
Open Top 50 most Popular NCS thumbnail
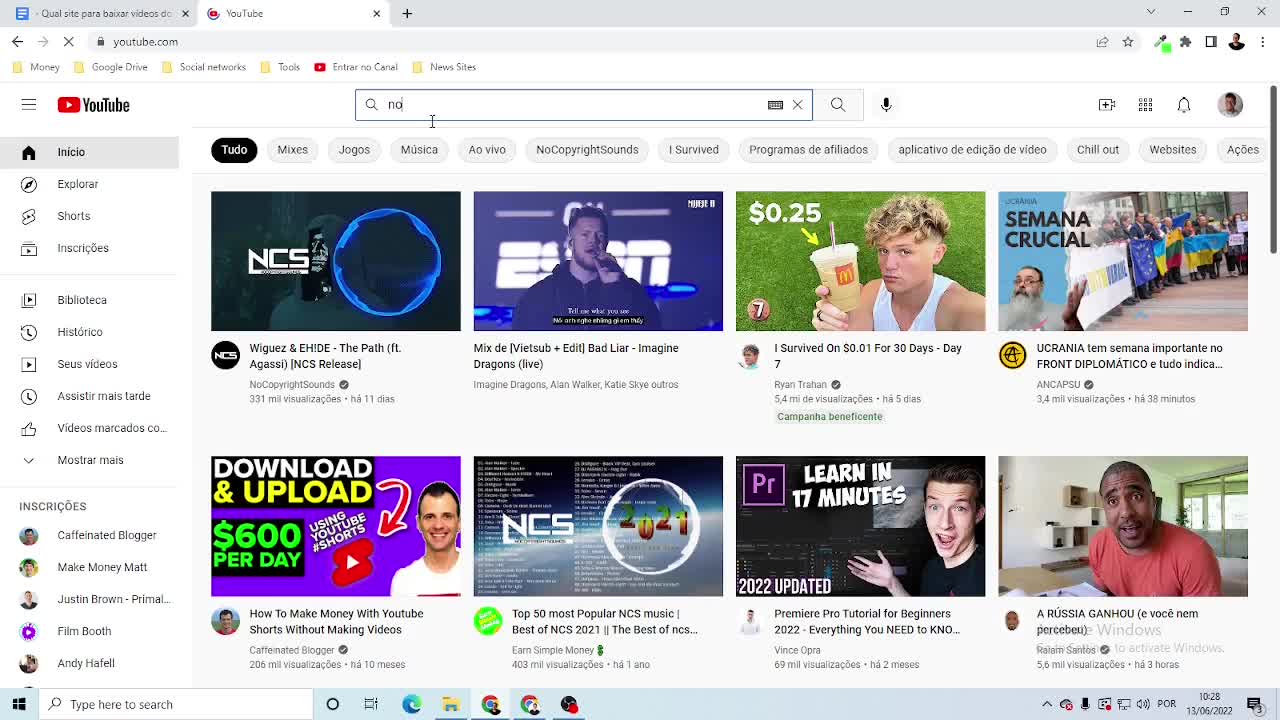pyautogui.click(x=598, y=526)
